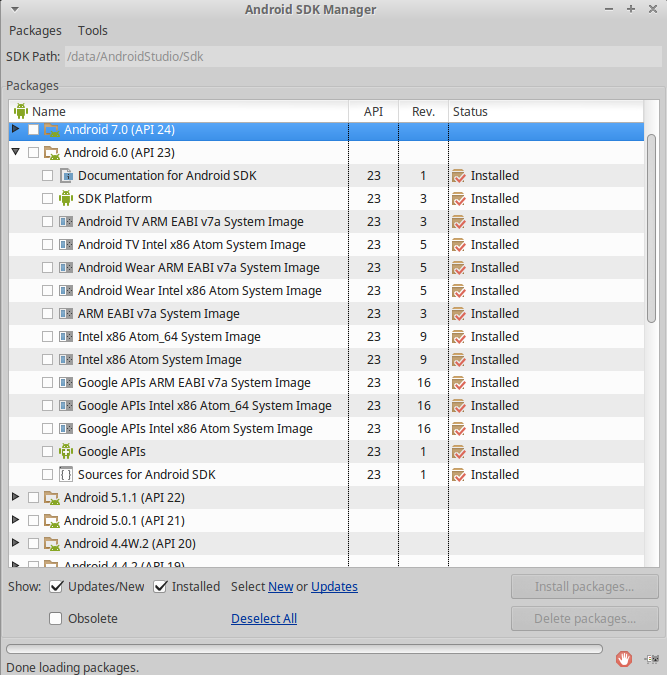667x675 pixels.
Task: Click the Android robot icon in Name header
Action: pyautogui.click(x=21, y=111)
